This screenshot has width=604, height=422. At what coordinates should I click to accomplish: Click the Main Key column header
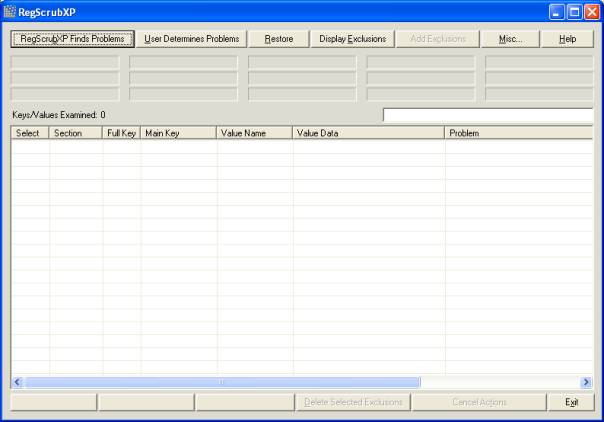(x=178, y=133)
